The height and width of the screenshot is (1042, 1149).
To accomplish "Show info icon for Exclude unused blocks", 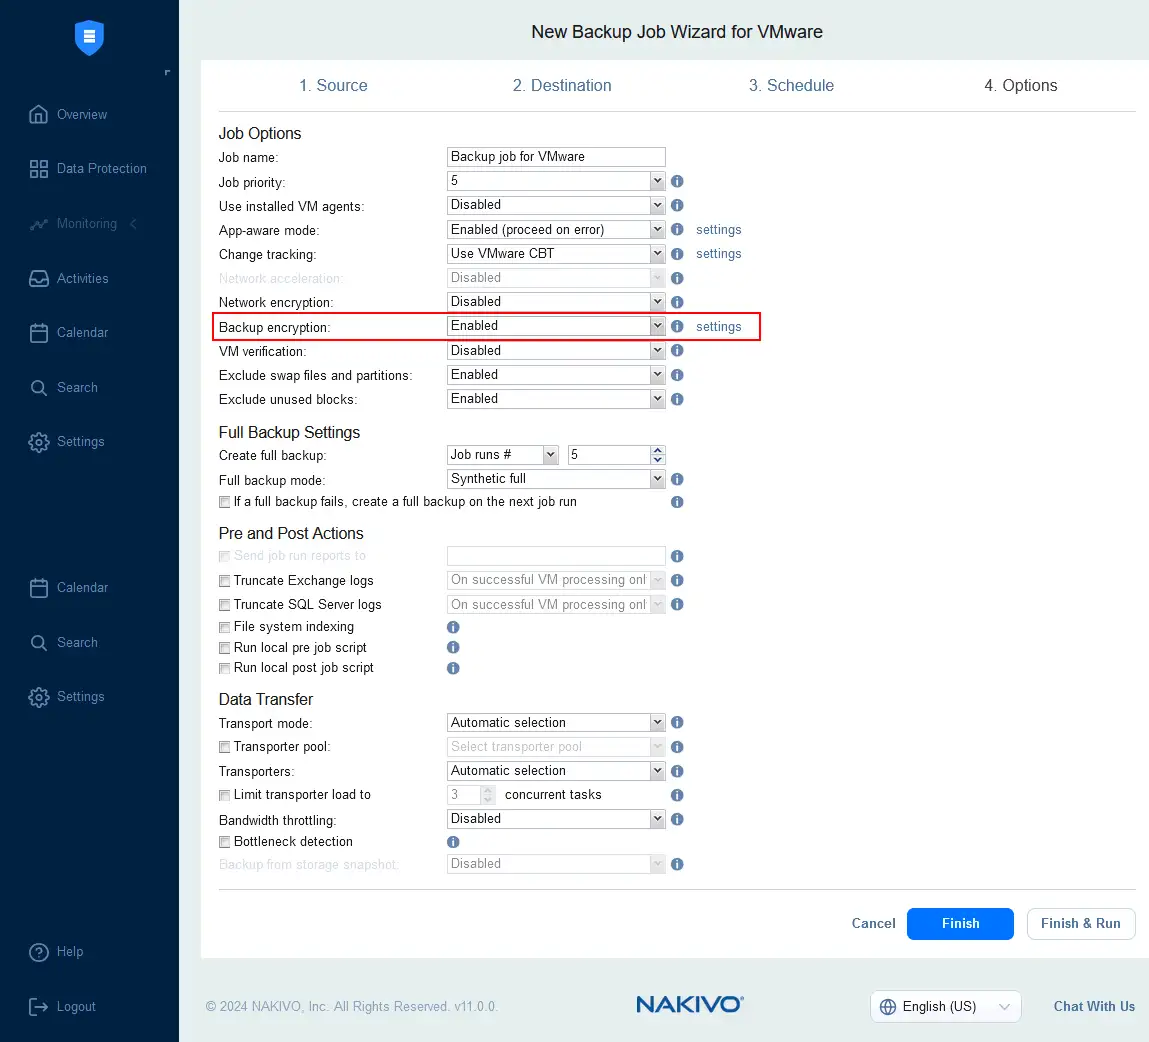I will point(677,399).
